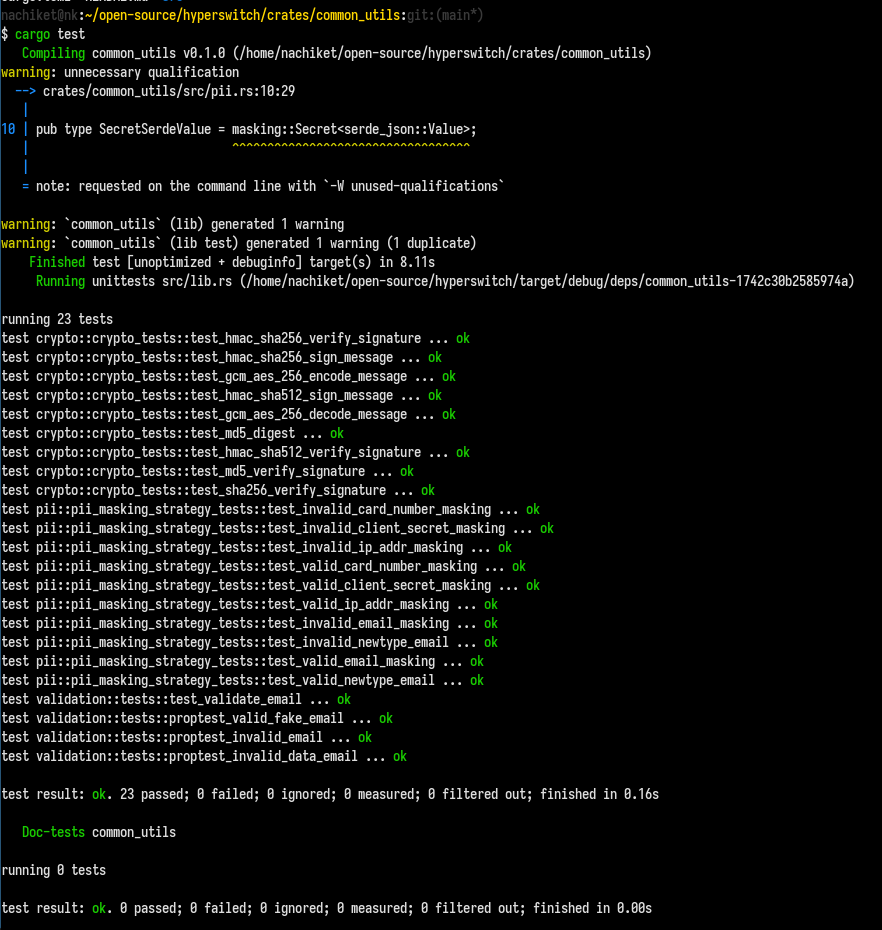The image size is (882, 930).
Task: Click the 'git:(main*)' branch indicator
Action: (x=445, y=15)
